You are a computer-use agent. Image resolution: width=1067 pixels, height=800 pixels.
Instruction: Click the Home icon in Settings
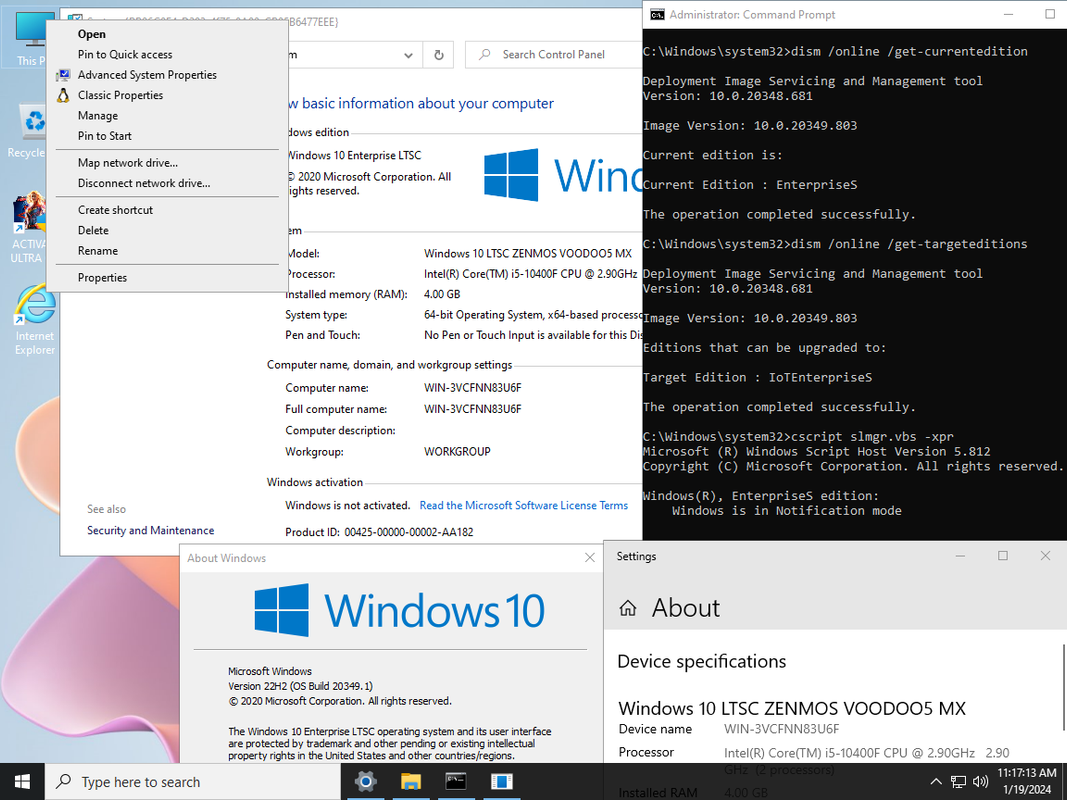click(627, 608)
